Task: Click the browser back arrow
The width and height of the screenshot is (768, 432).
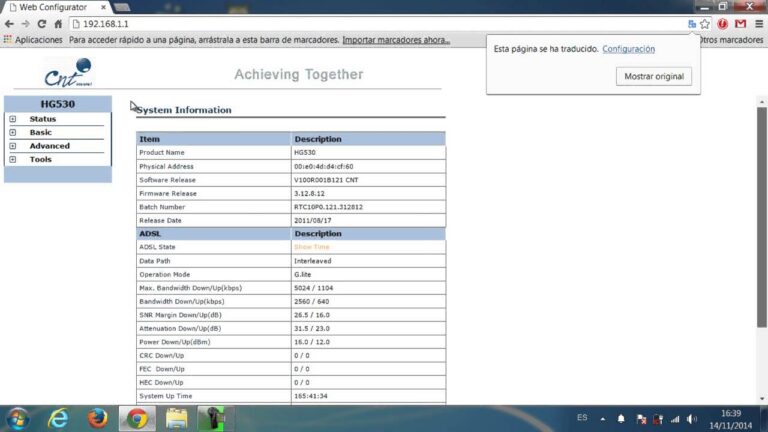Action: (x=9, y=23)
